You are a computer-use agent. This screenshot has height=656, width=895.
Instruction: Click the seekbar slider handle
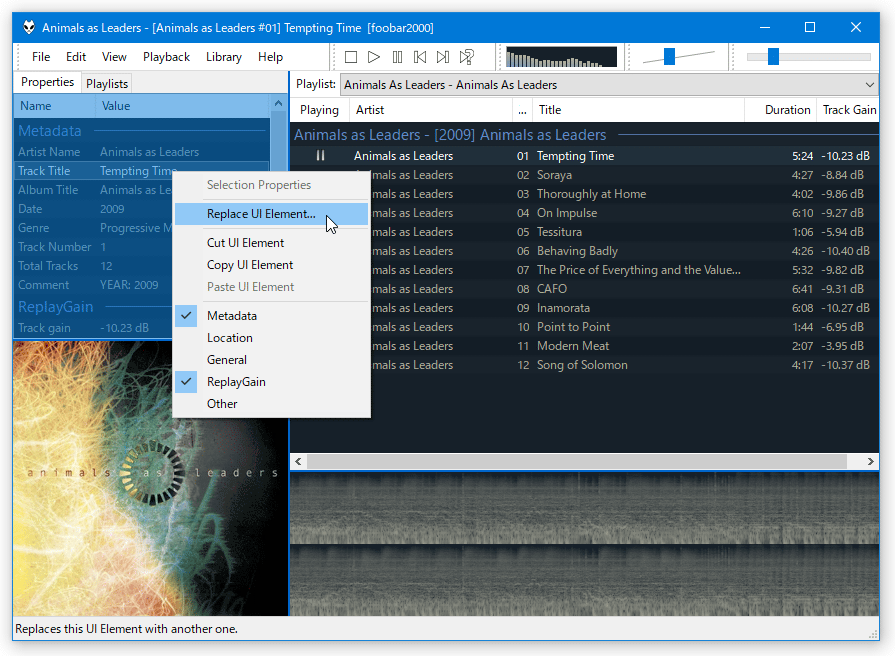(773, 57)
